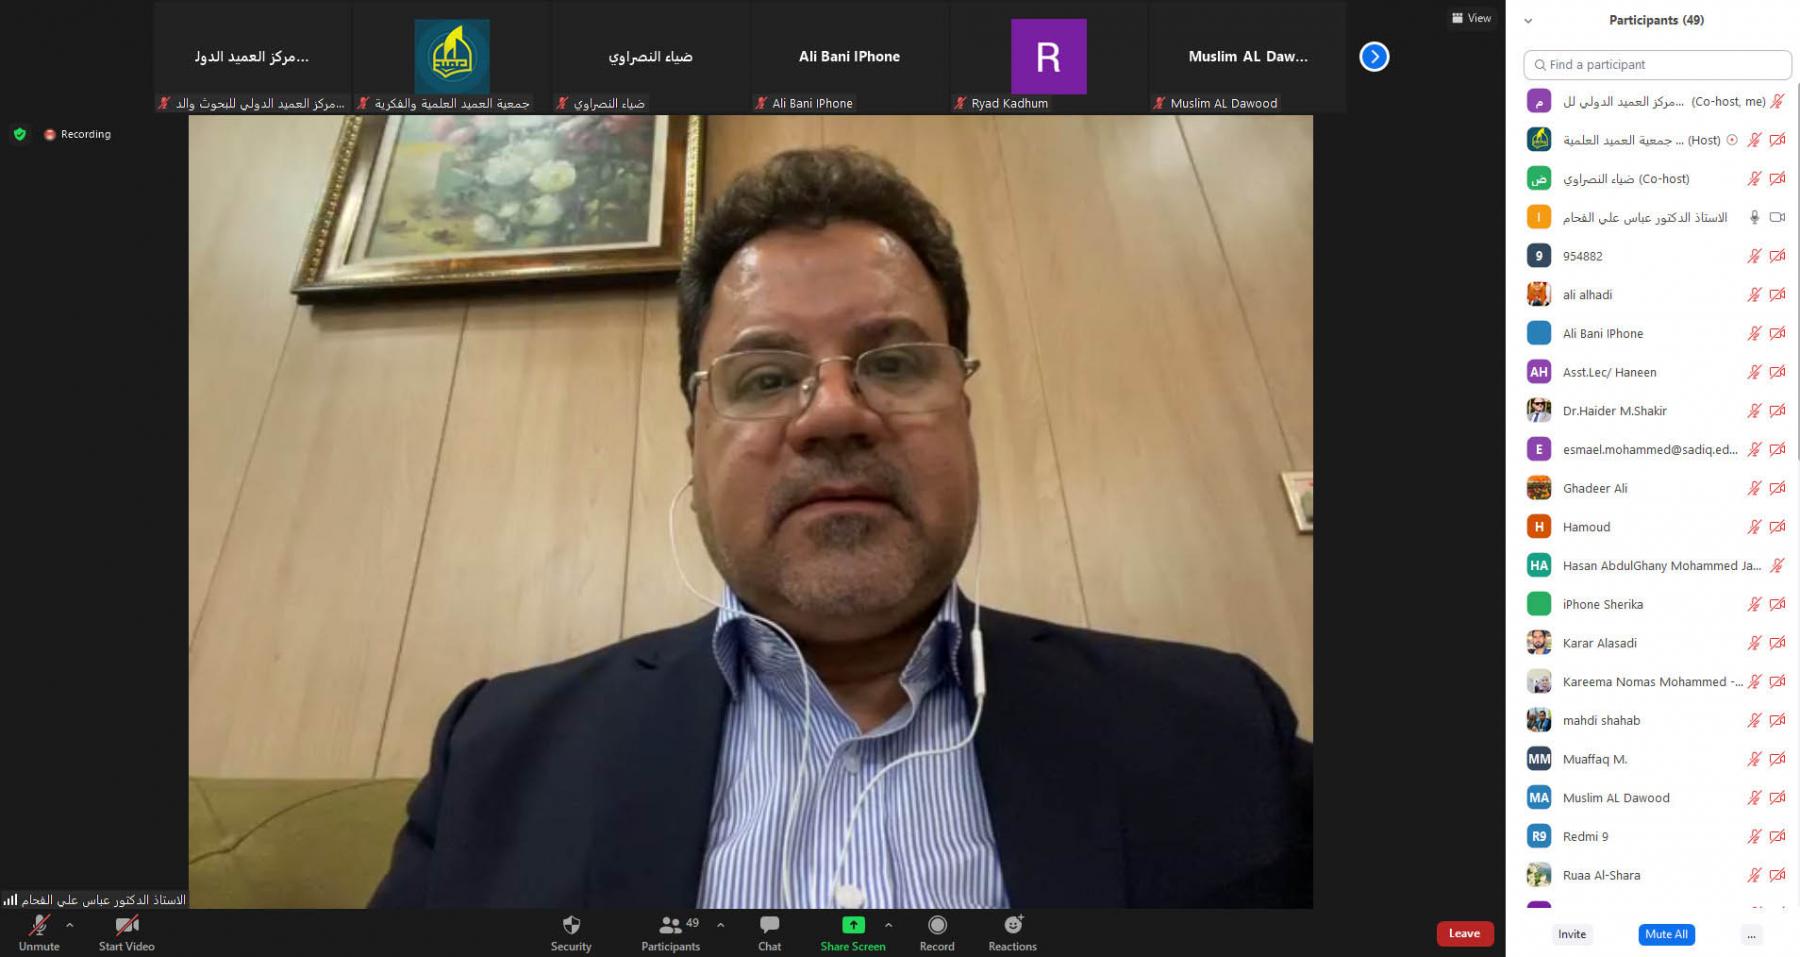Expand audio options arrow next to Unmute
Image resolution: width=1800 pixels, height=957 pixels.
pos(70,925)
